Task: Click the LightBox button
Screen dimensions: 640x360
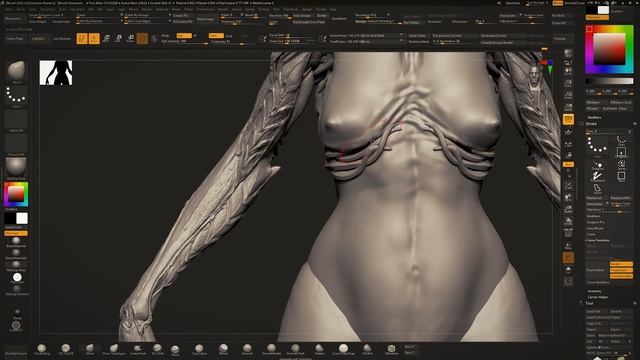Action: [x=38, y=39]
